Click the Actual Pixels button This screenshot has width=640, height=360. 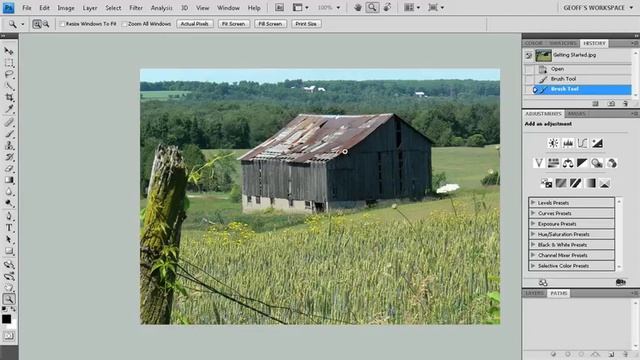click(194, 24)
